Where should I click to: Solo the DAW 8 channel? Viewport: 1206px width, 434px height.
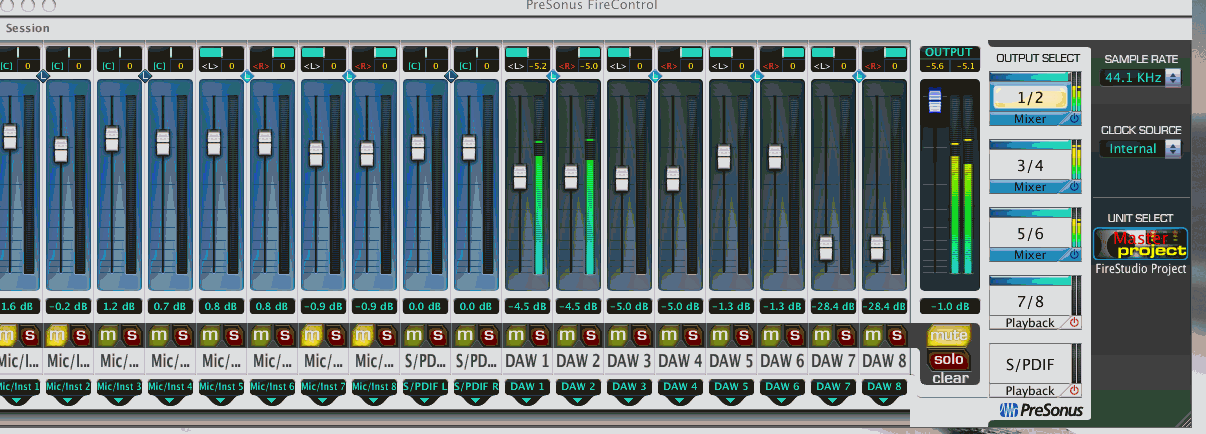pos(897,335)
